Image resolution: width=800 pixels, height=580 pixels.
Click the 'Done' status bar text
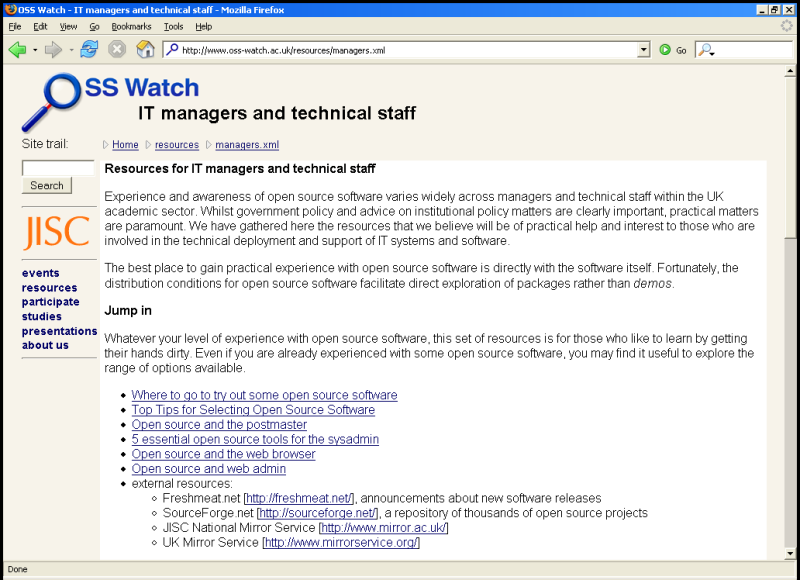coord(17,569)
